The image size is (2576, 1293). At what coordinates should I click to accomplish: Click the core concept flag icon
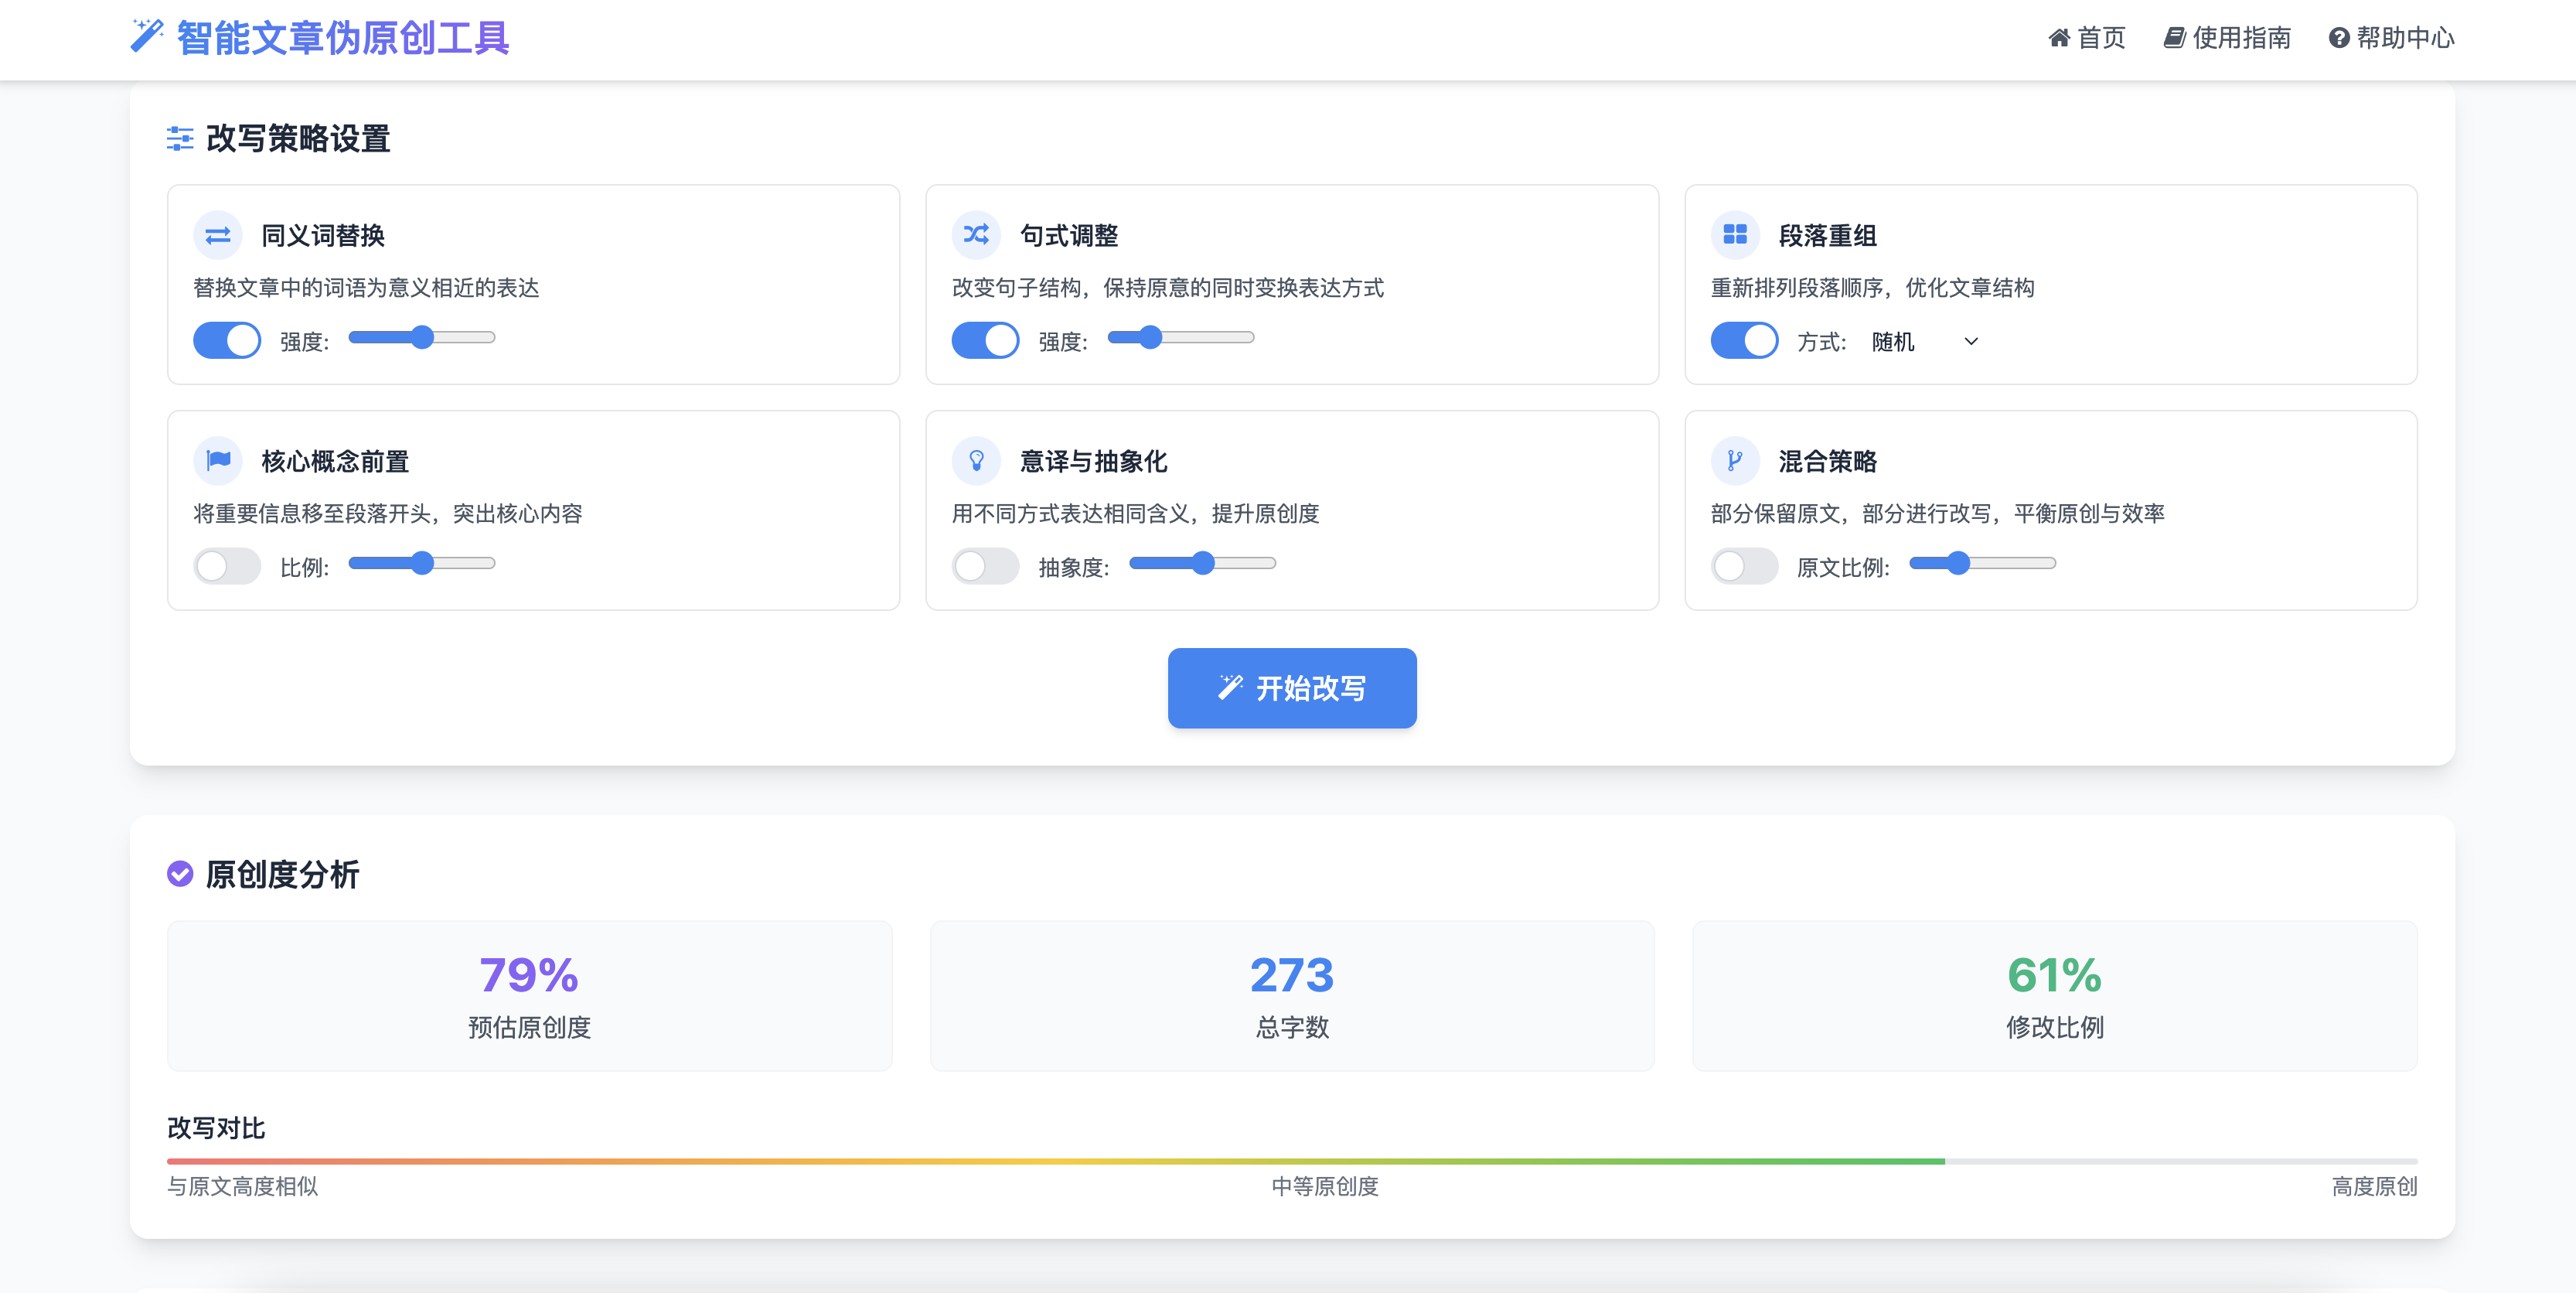pos(218,461)
